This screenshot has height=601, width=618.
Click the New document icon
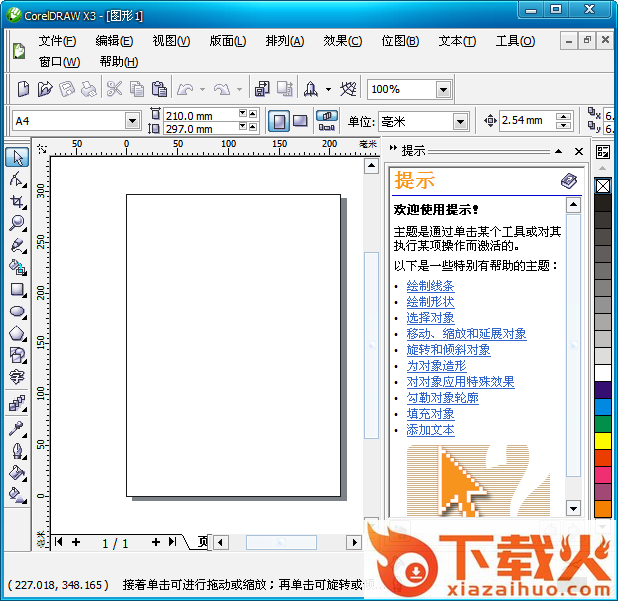pyautogui.click(x=24, y=89)
